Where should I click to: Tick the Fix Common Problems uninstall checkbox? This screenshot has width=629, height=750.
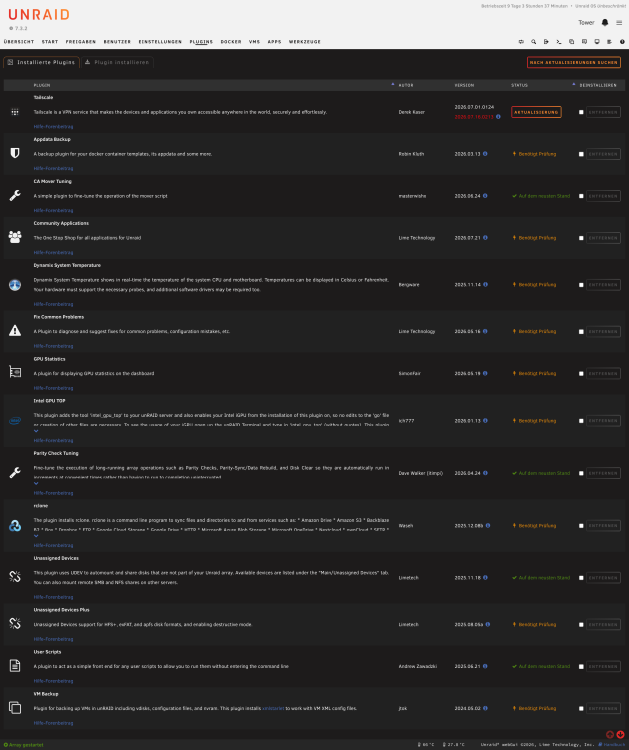(581, 331)
